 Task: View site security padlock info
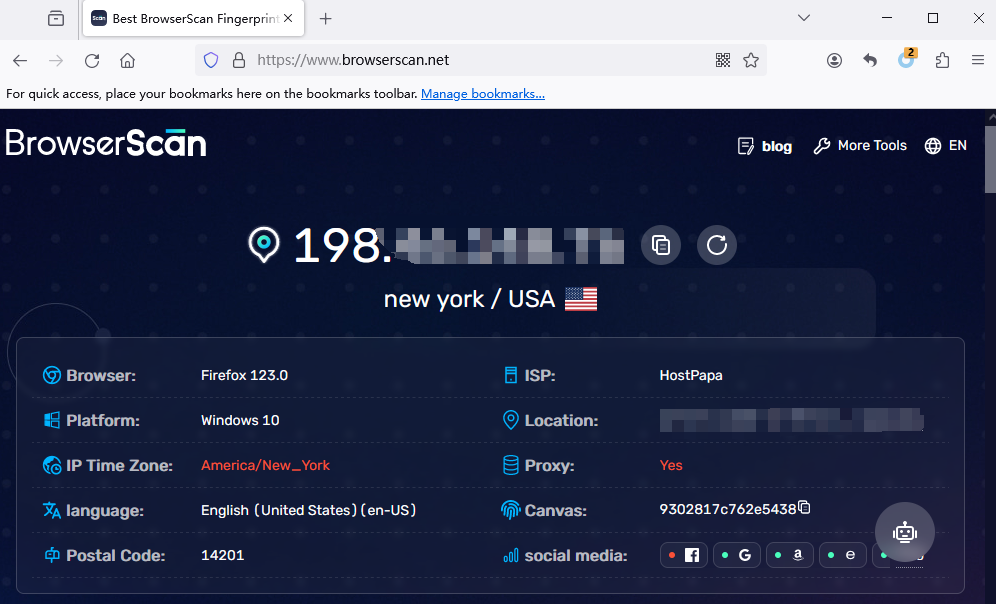pyautogui.click(x=239, y=60)
